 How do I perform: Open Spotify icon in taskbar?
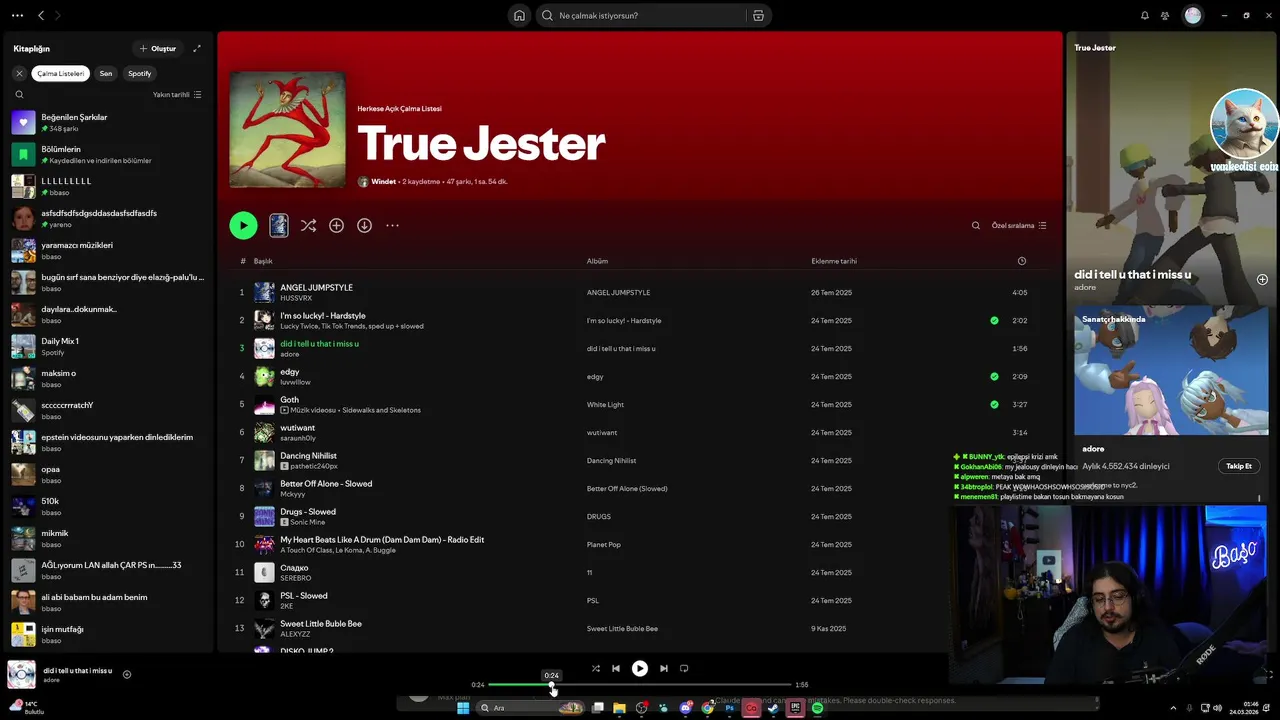817,708
